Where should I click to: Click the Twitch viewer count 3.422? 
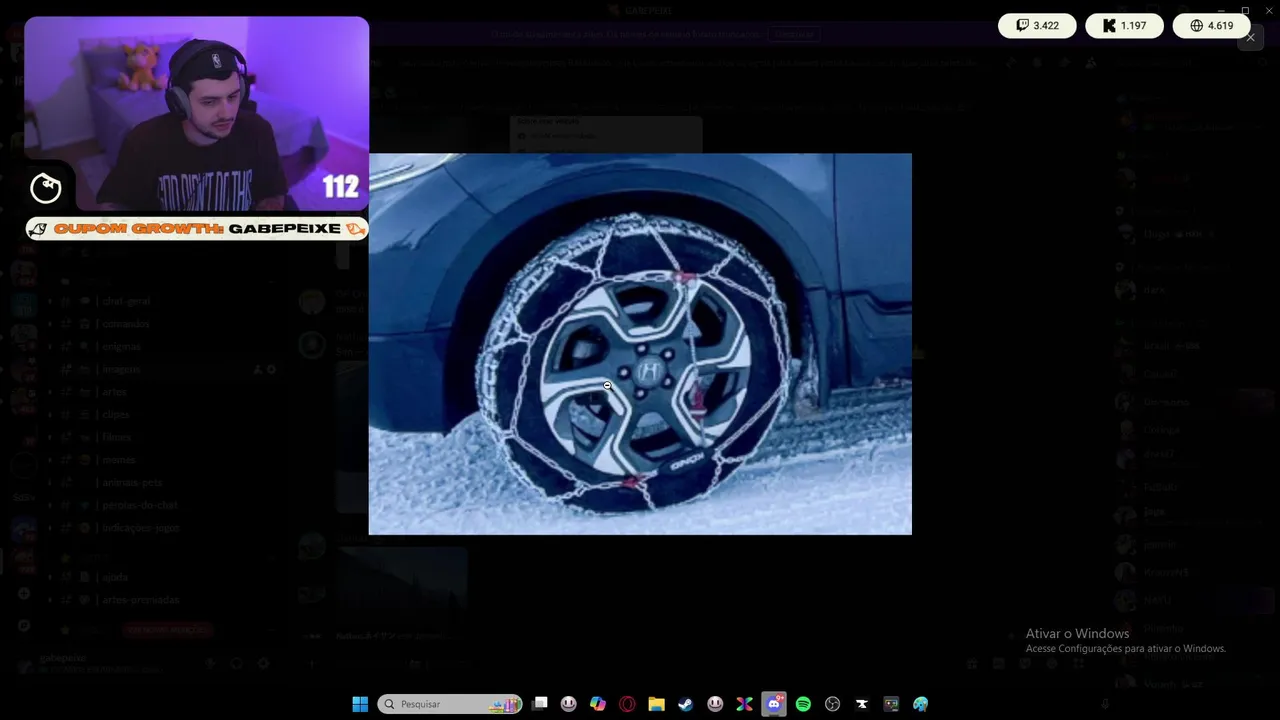click(1037, 26)
